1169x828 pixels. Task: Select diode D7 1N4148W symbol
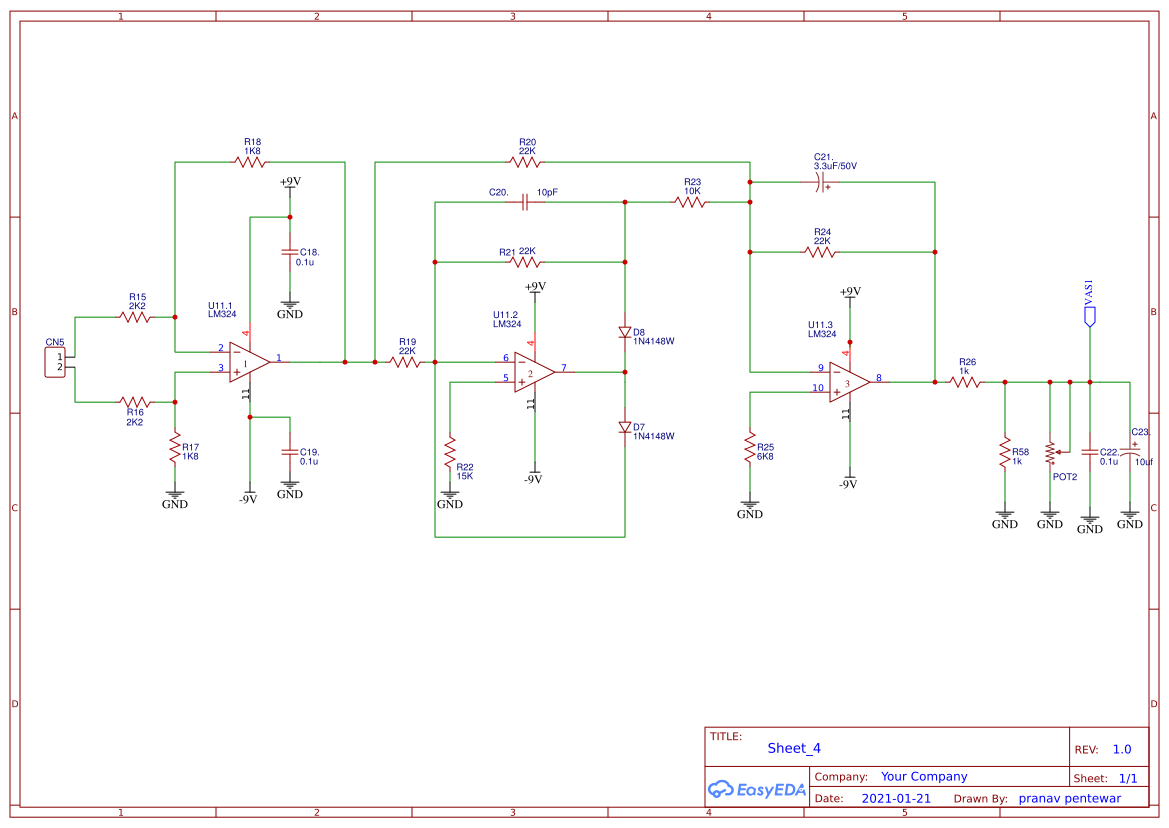pyautogui.click(x=623, y=428)
